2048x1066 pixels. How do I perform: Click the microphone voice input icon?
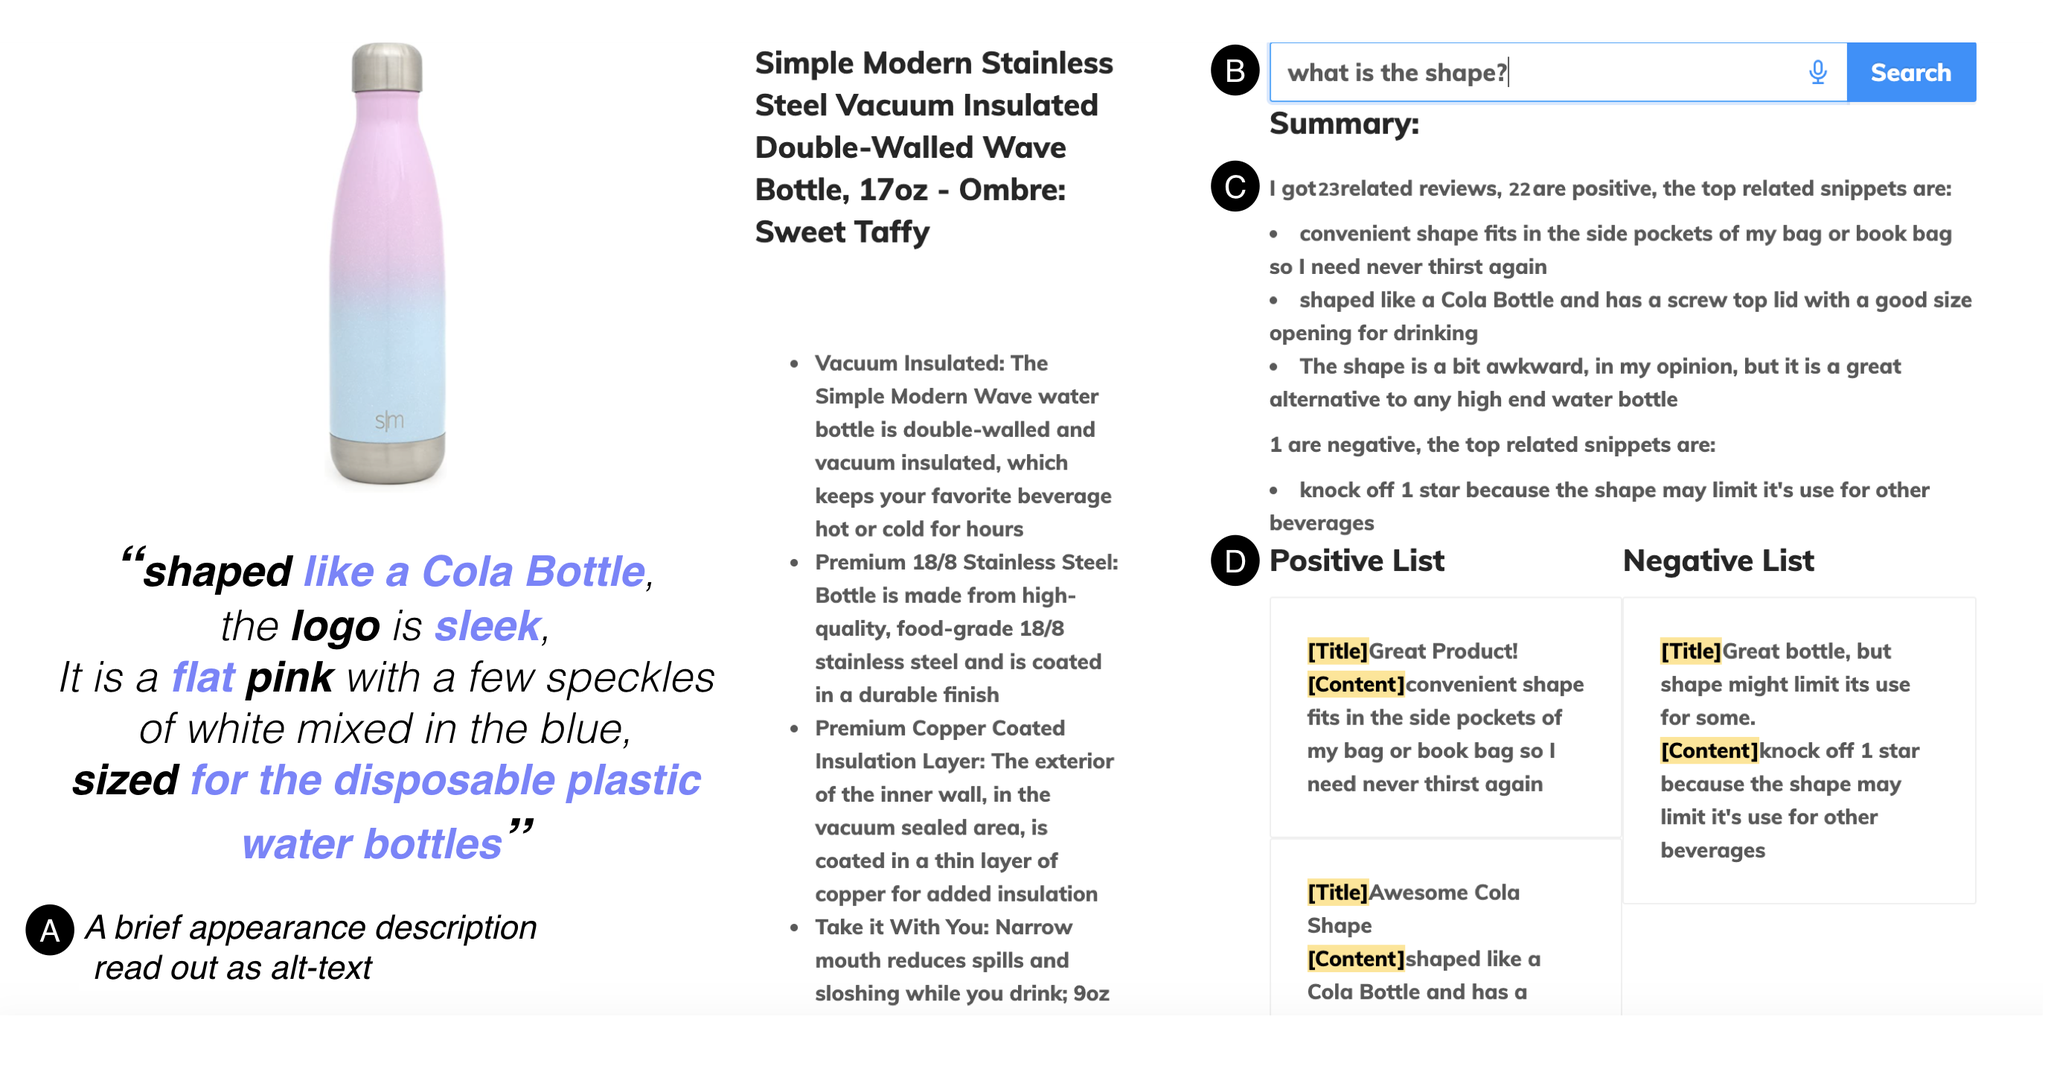tap(1817, 72)
